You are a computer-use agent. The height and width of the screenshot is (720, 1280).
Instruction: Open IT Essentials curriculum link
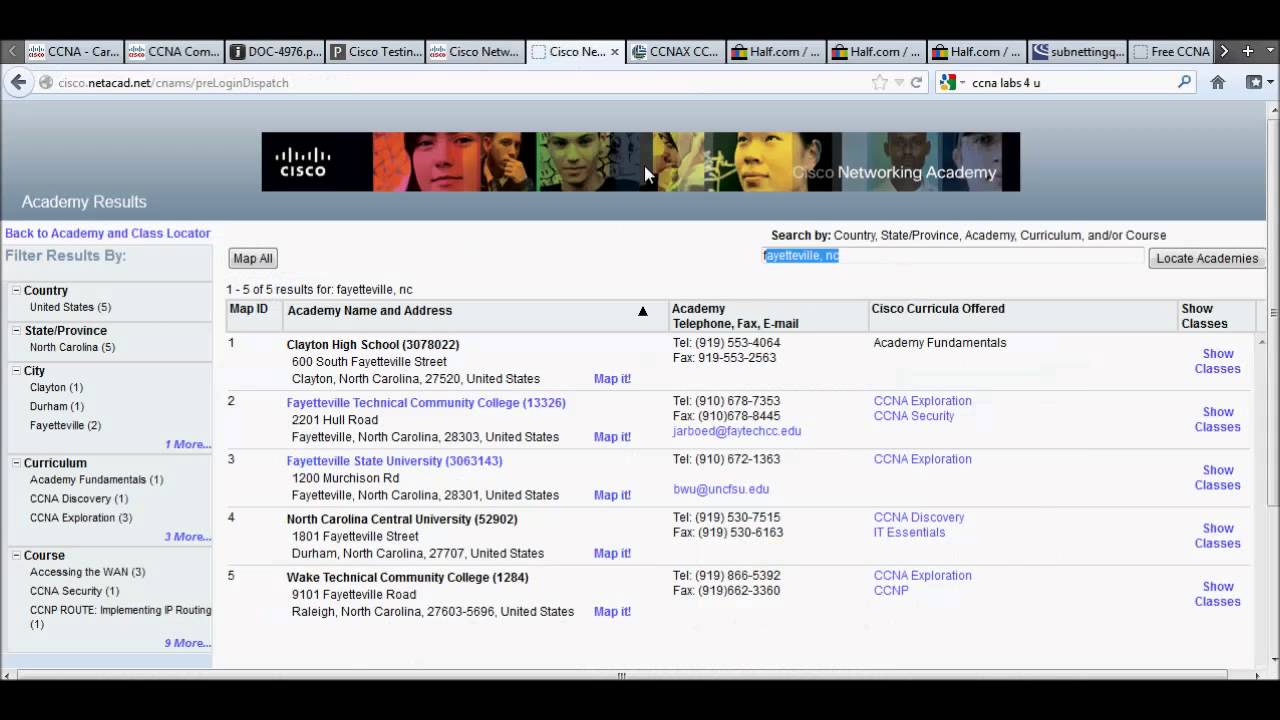click(x=909, y=532)
